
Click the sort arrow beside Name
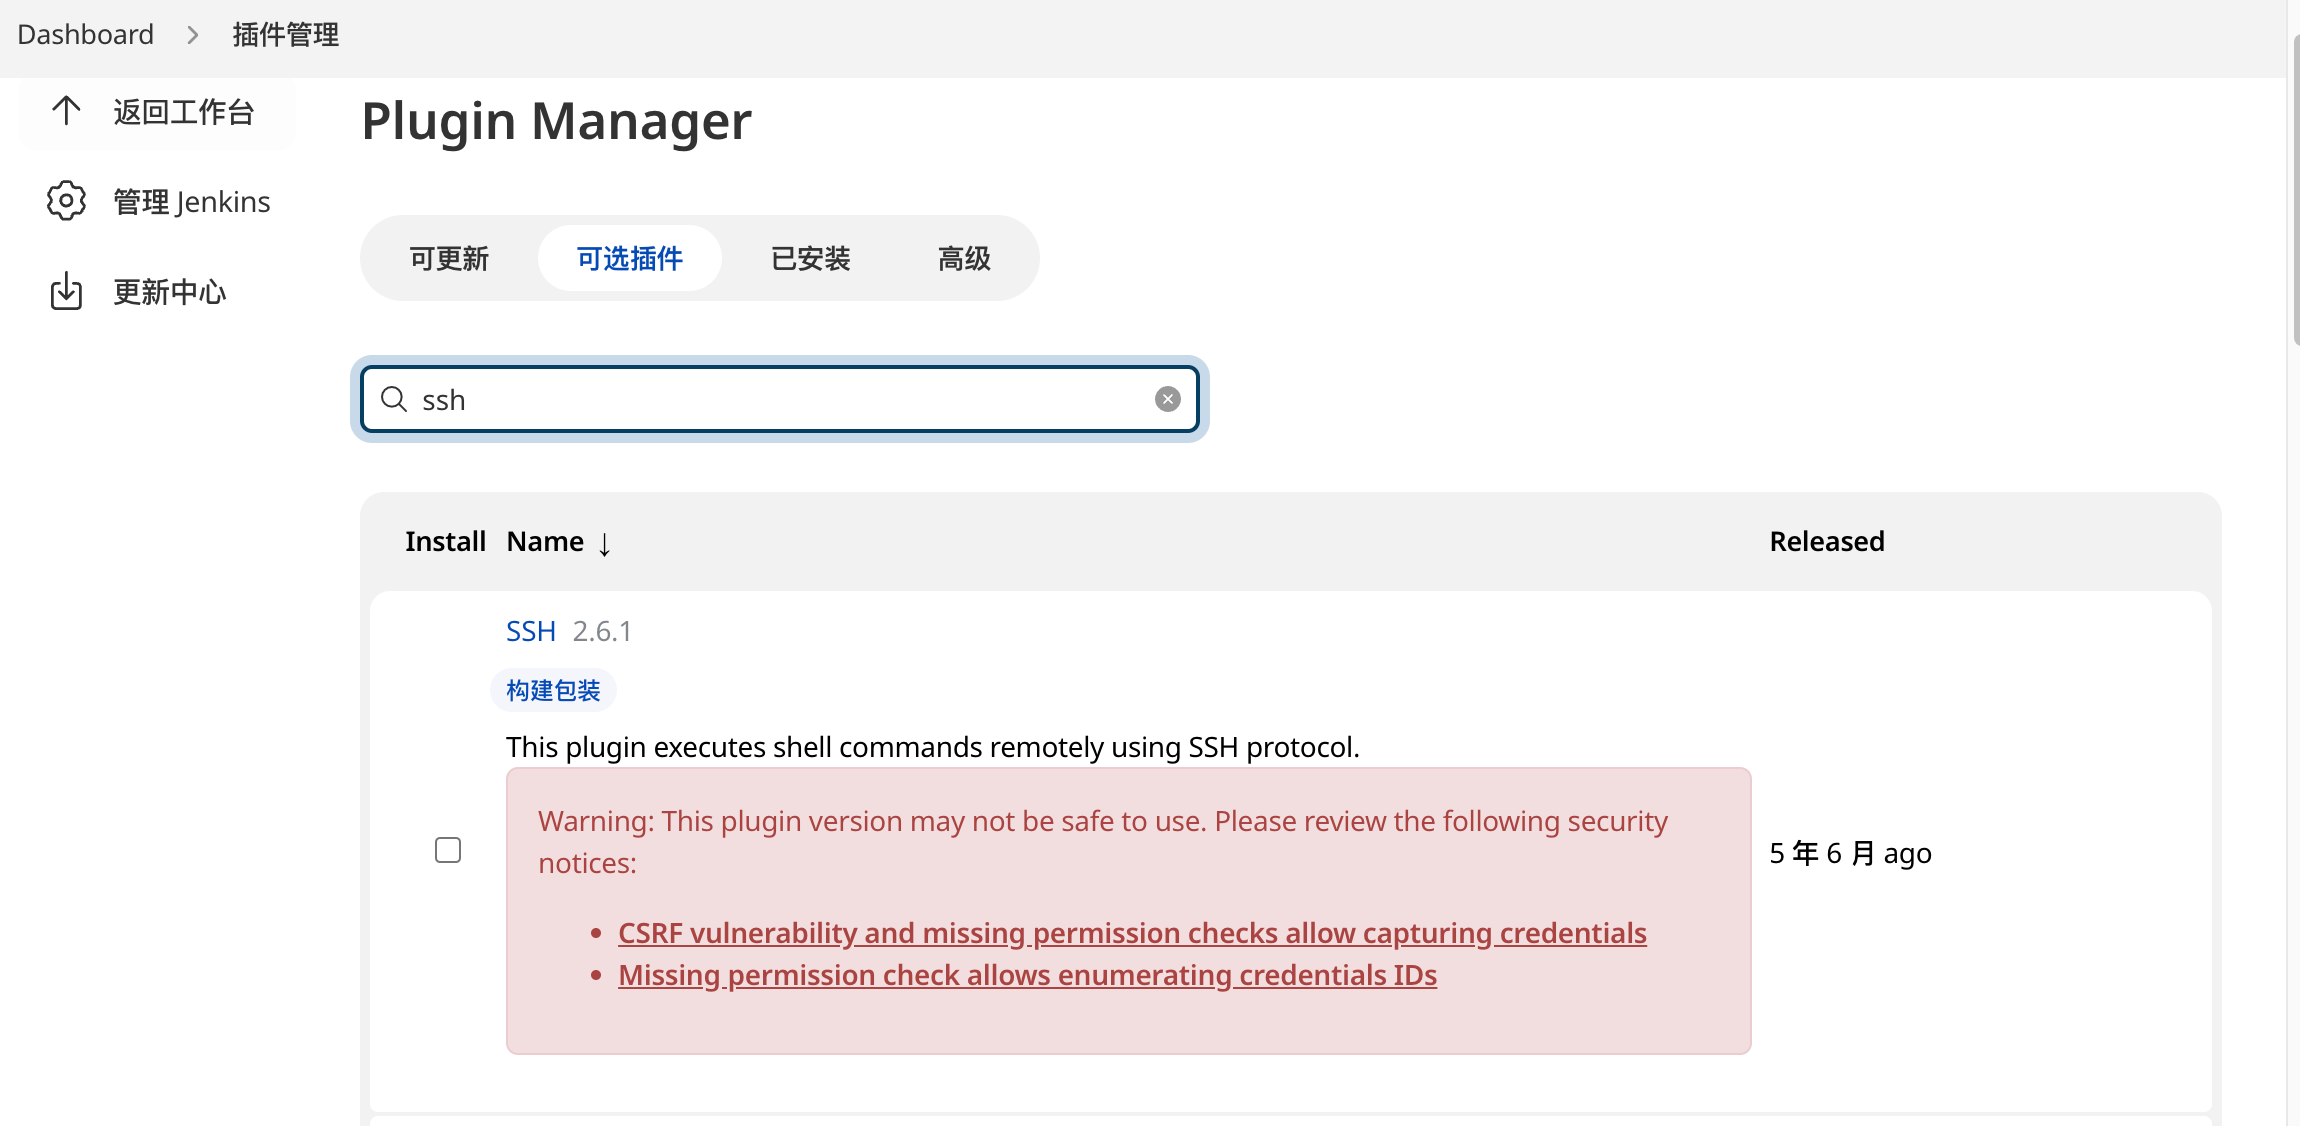coord(605,543)
